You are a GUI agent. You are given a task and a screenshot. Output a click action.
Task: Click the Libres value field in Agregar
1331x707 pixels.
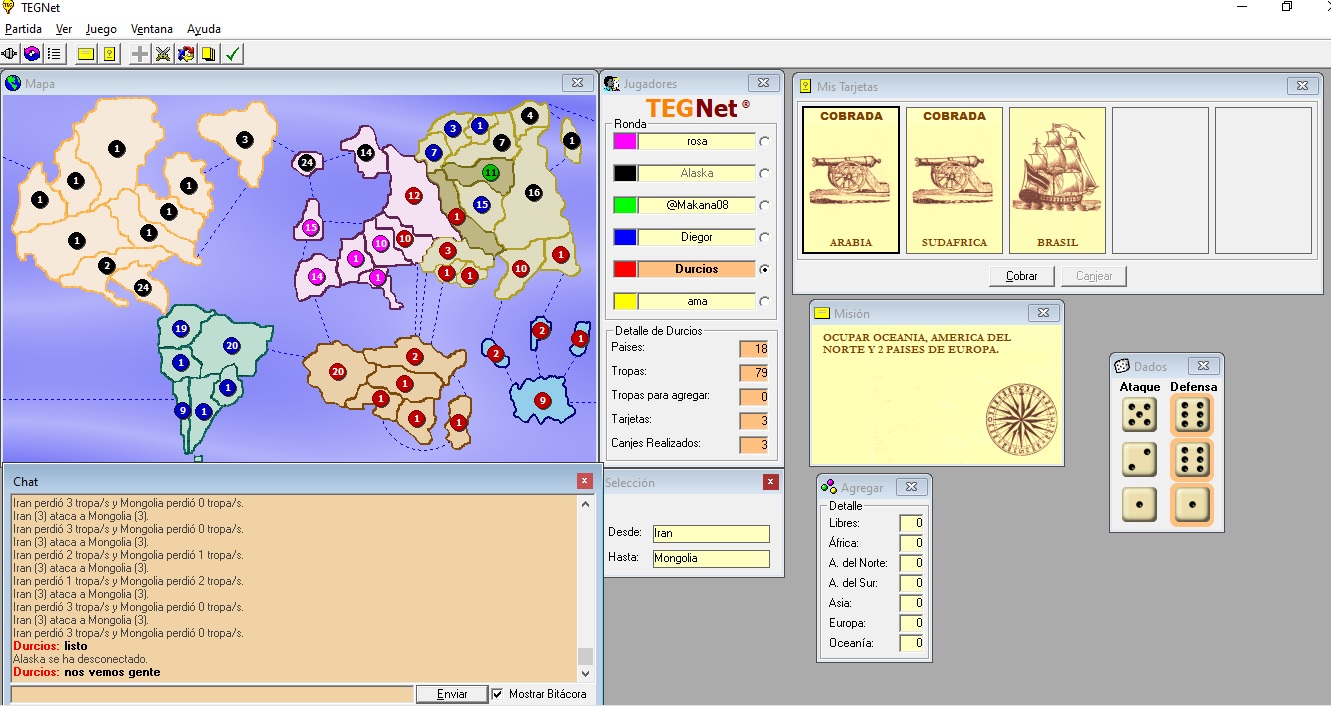click(x=911, y=523)
